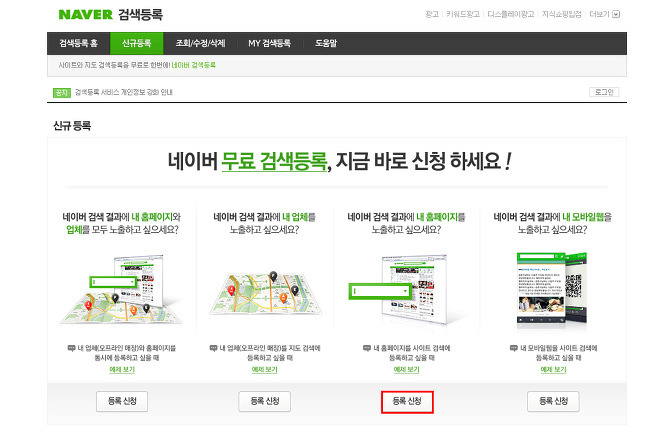Screen dimensions: 650x436
Task: Click 등록 신청 highlighted in red
Action: click(x=407, y=402)
